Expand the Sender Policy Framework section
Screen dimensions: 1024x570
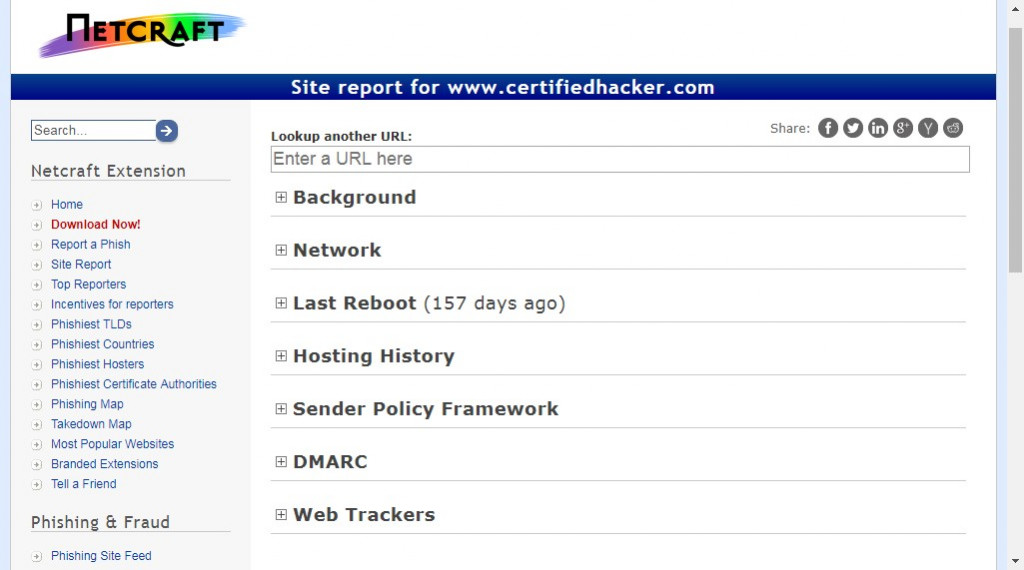point(281,409)
